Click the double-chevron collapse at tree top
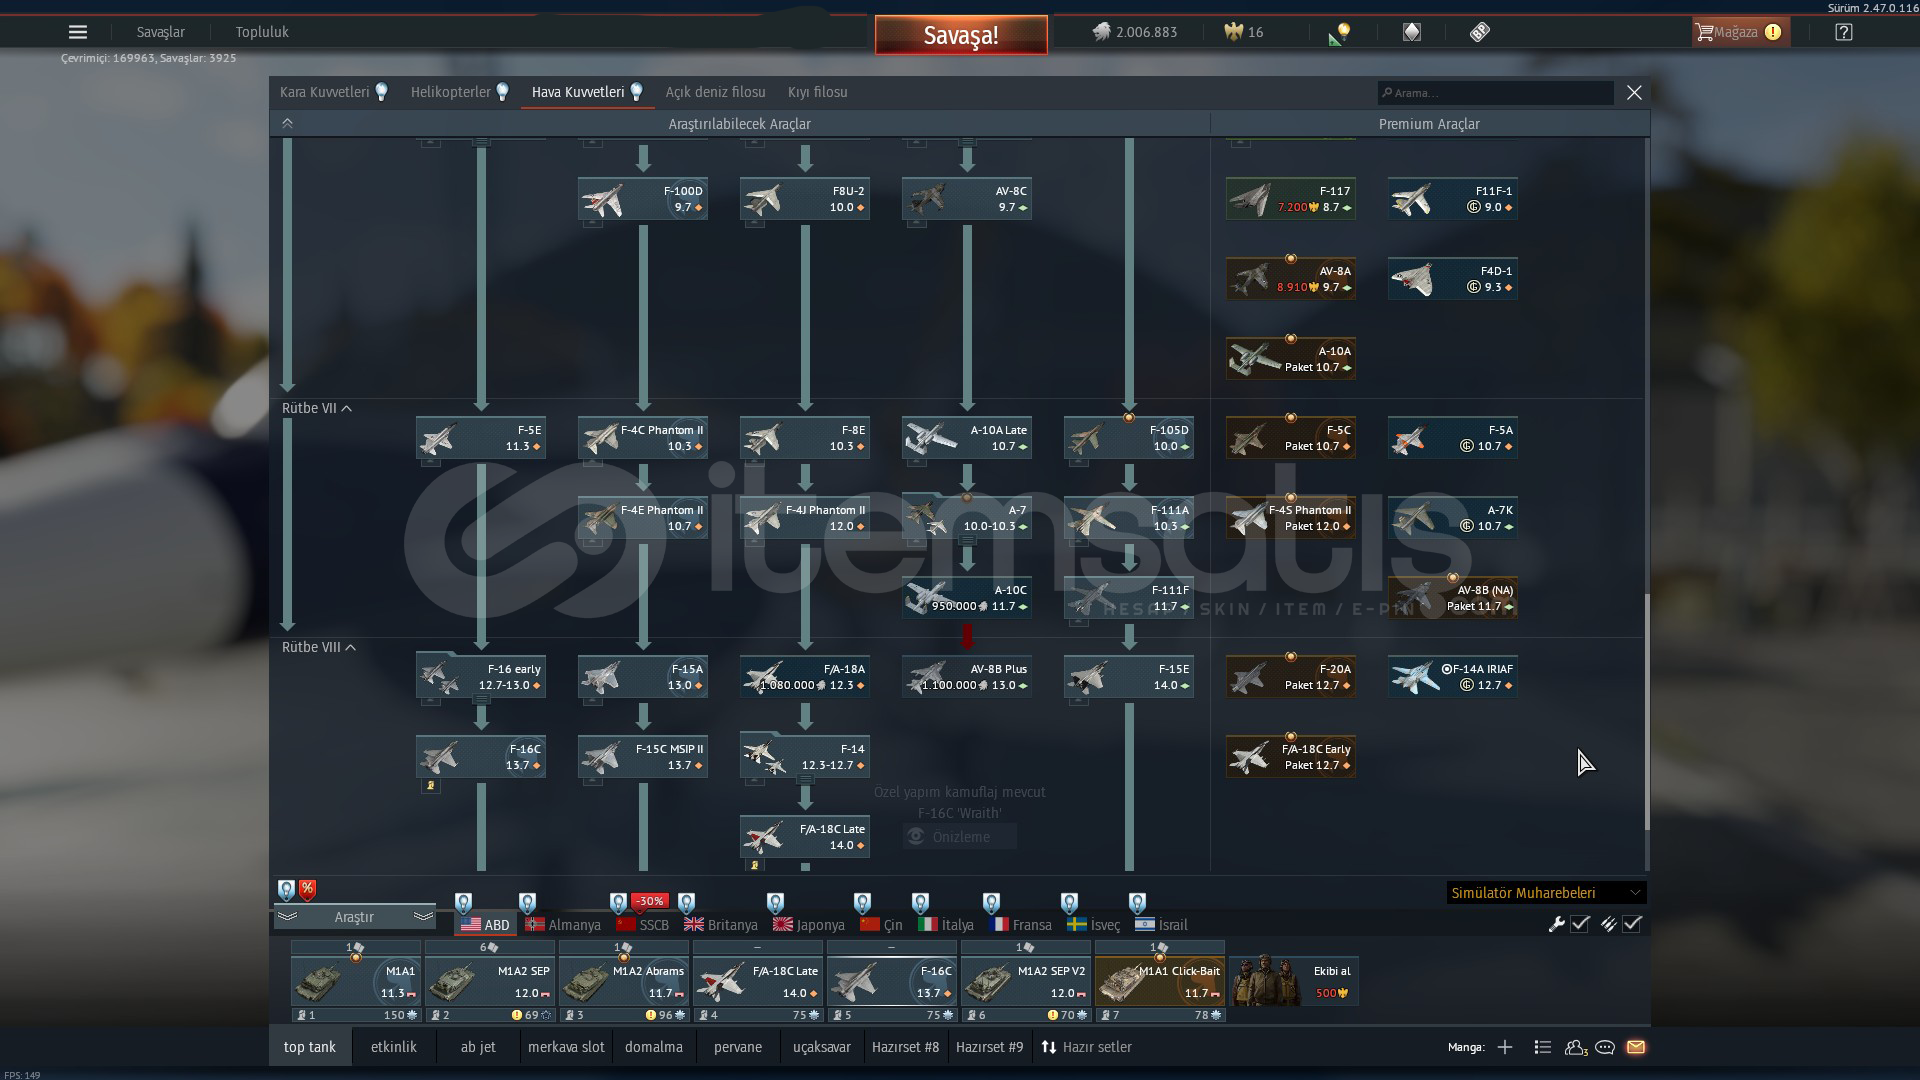 coord(287,123)
